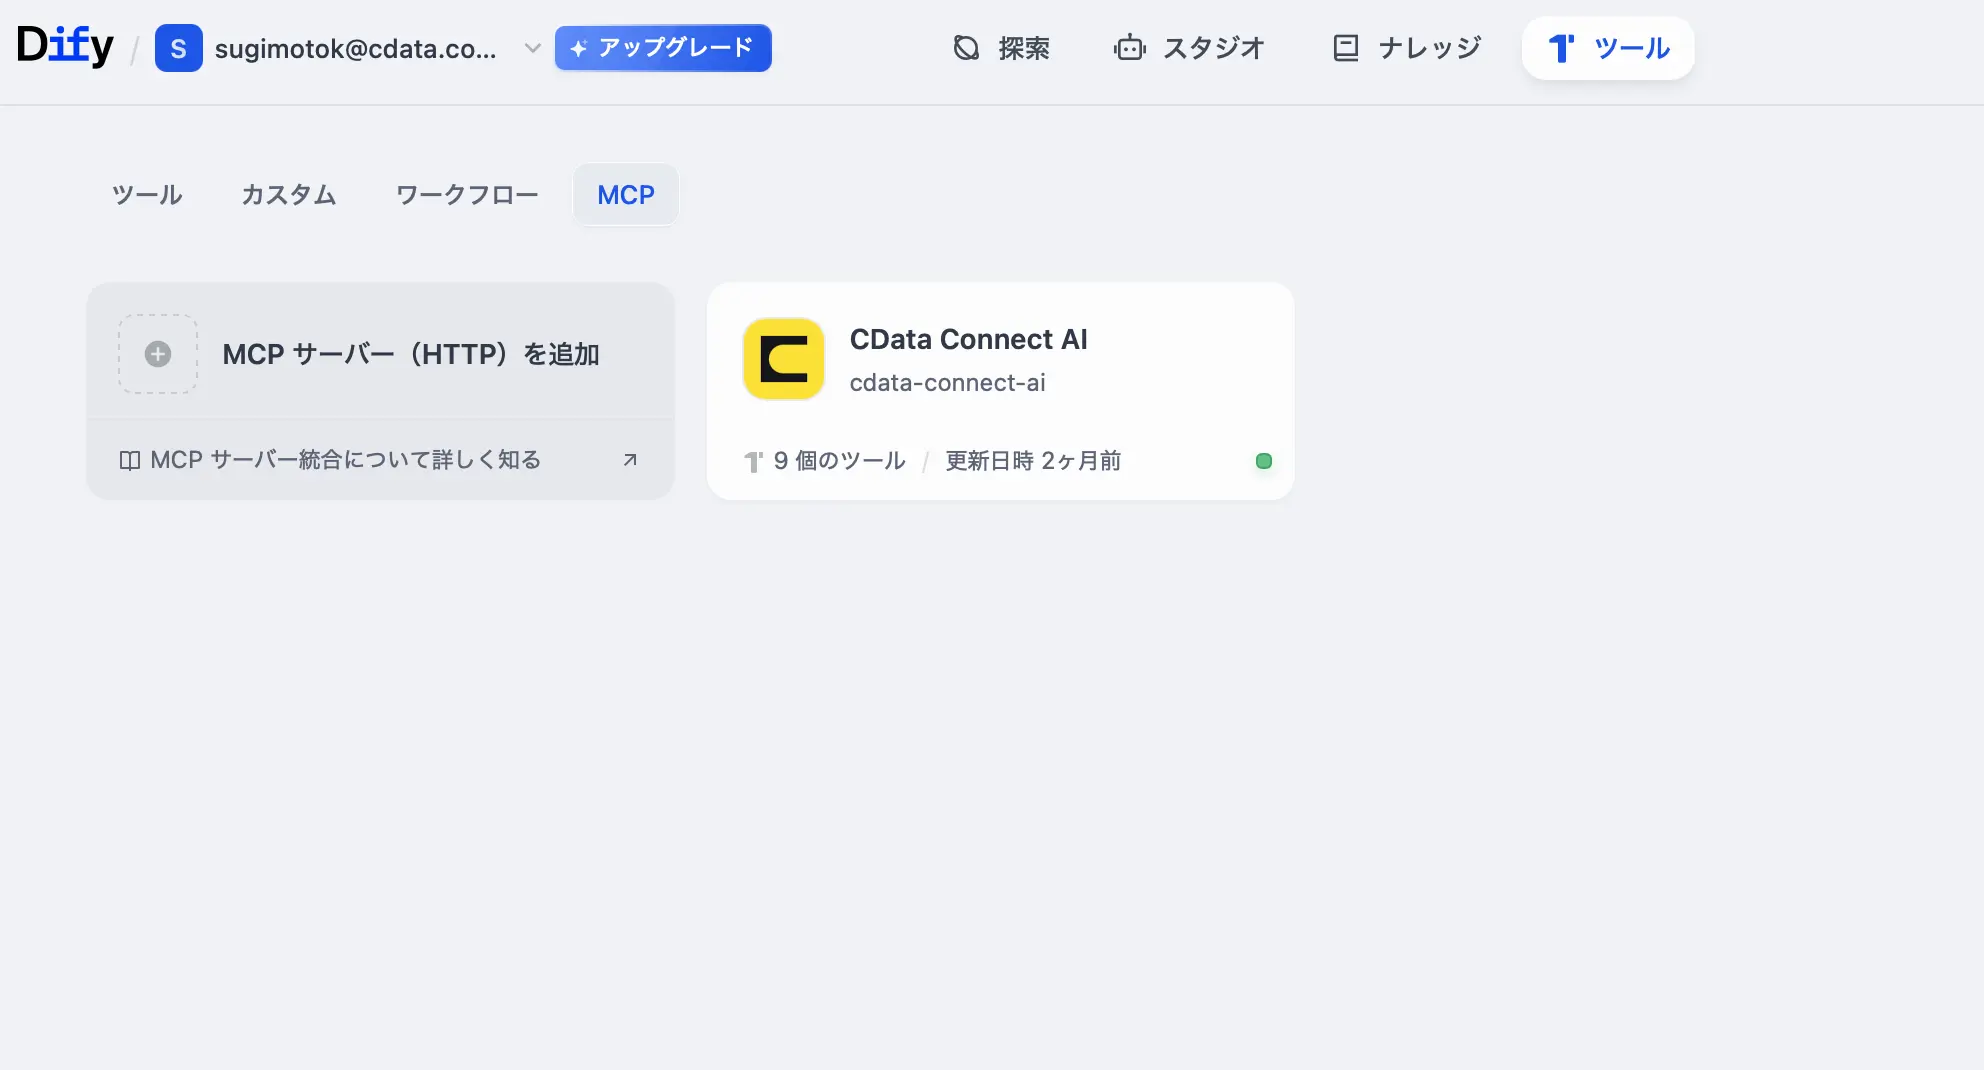Click the アップグレード upgrade button
Viewport: 1984px width, 1070px height.
(x=663, y=48)
